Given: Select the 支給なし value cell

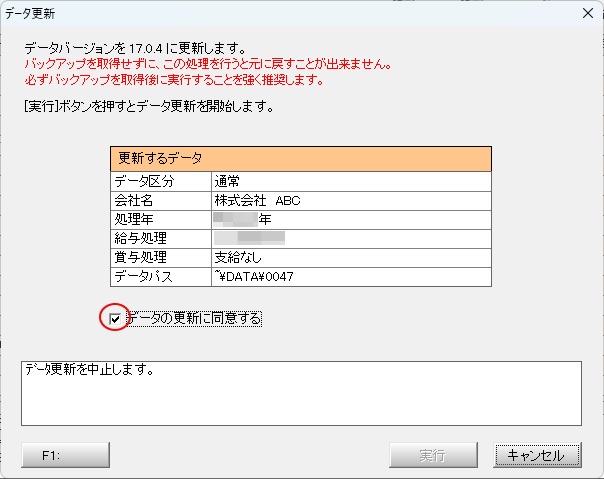Looking at the screenshot, I should 350,257.
